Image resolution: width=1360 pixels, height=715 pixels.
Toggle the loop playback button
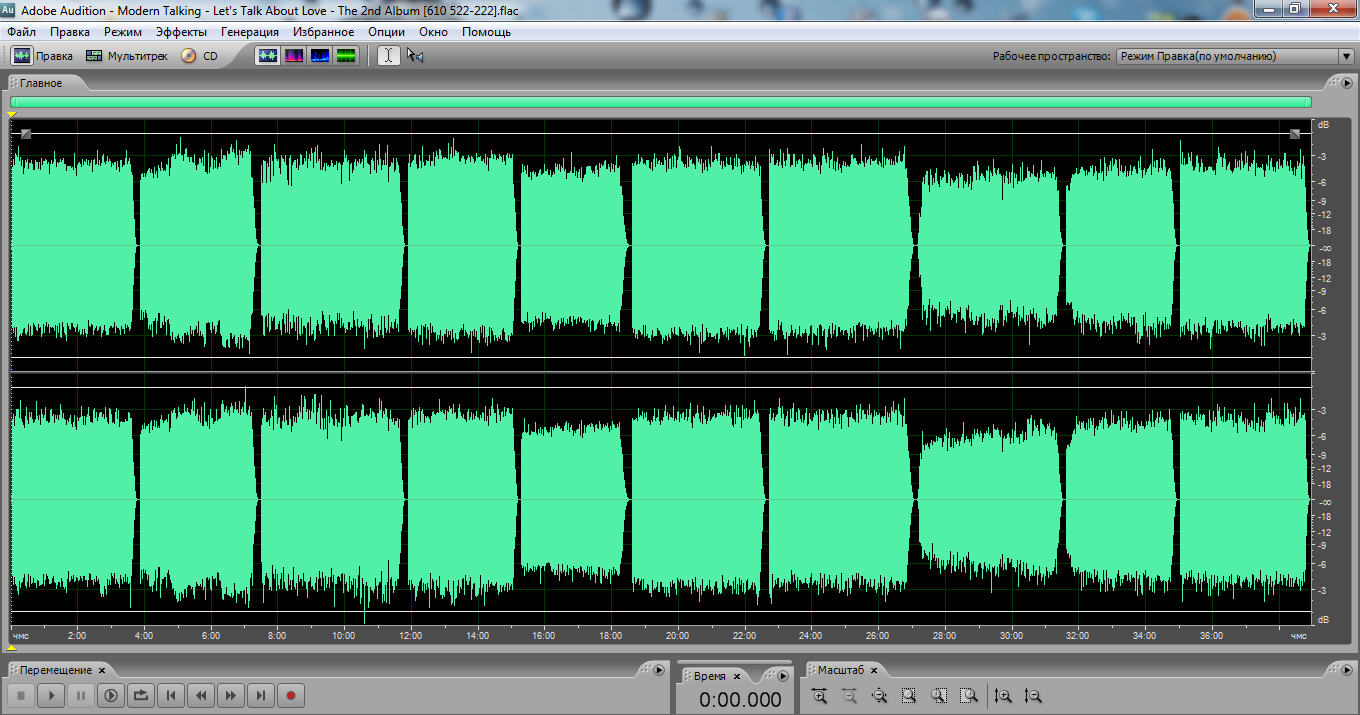point(141,695)
